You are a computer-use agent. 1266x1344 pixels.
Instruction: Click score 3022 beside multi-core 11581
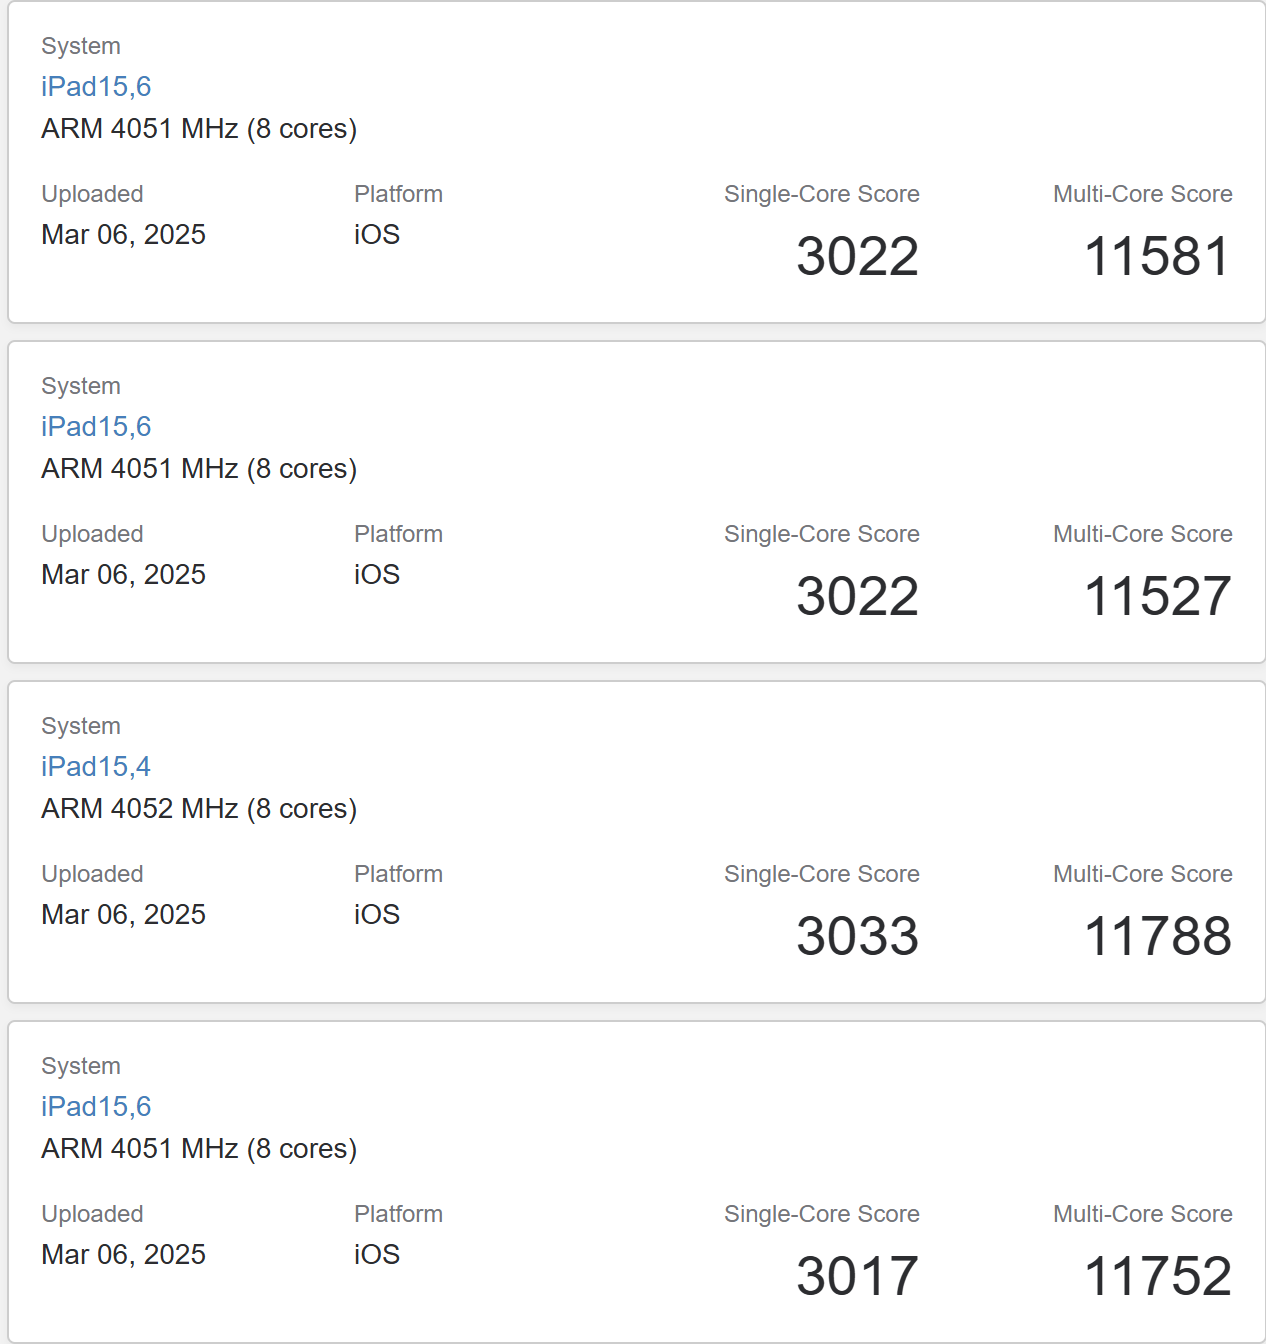pyautogui.click(x=857, y=257)
